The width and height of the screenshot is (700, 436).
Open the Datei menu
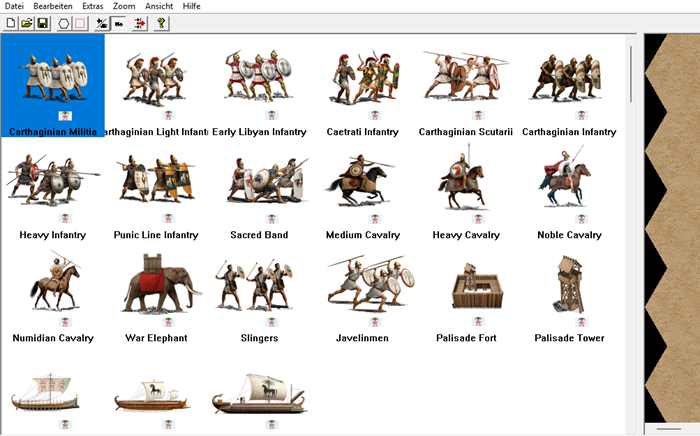pos(14,6)
